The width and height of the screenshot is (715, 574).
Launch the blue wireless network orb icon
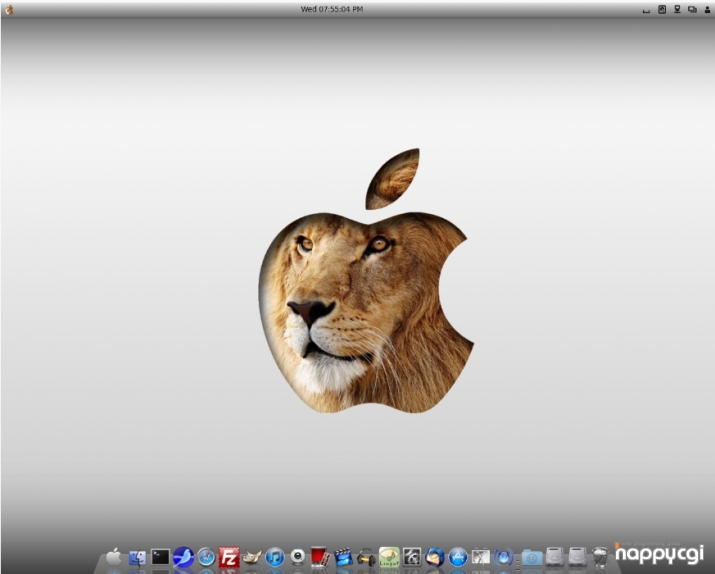(503, 557)
